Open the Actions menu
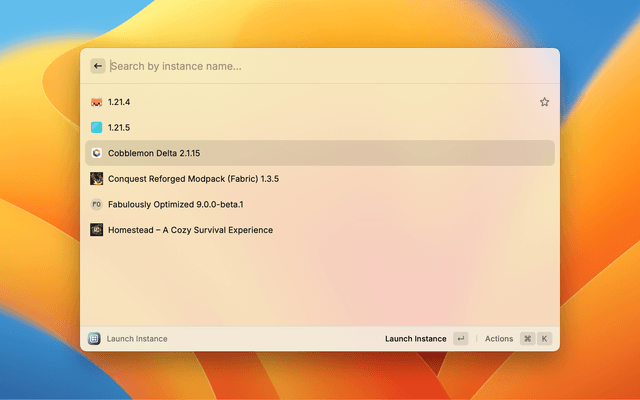 point(498,339)
